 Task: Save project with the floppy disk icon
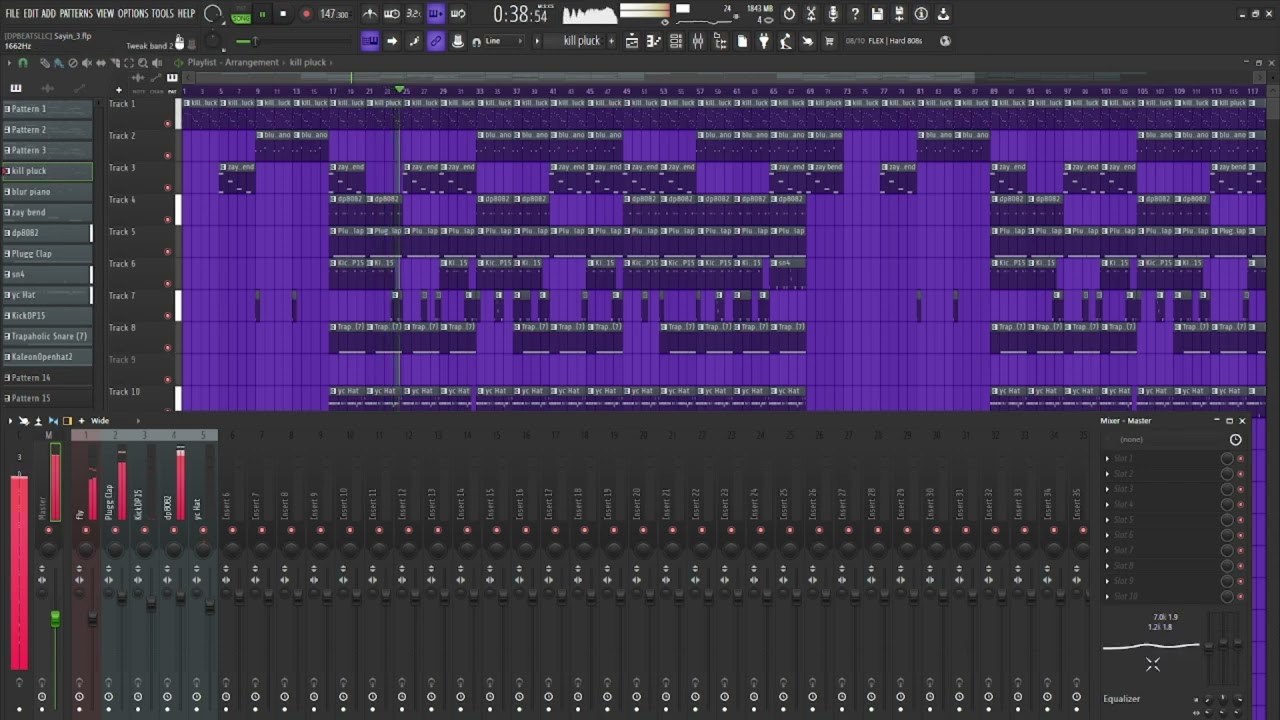click(x=877, y=14)
